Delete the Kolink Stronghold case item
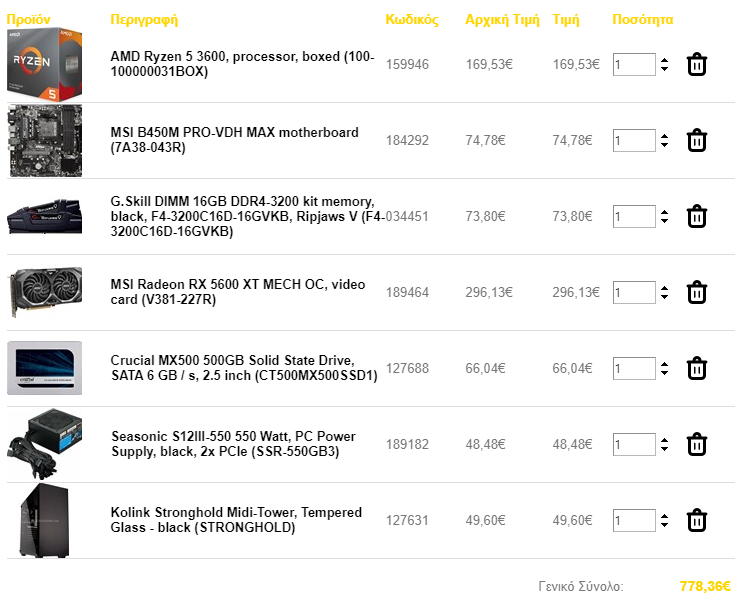This screenshot has height=600, width=737. click(697, 521)
